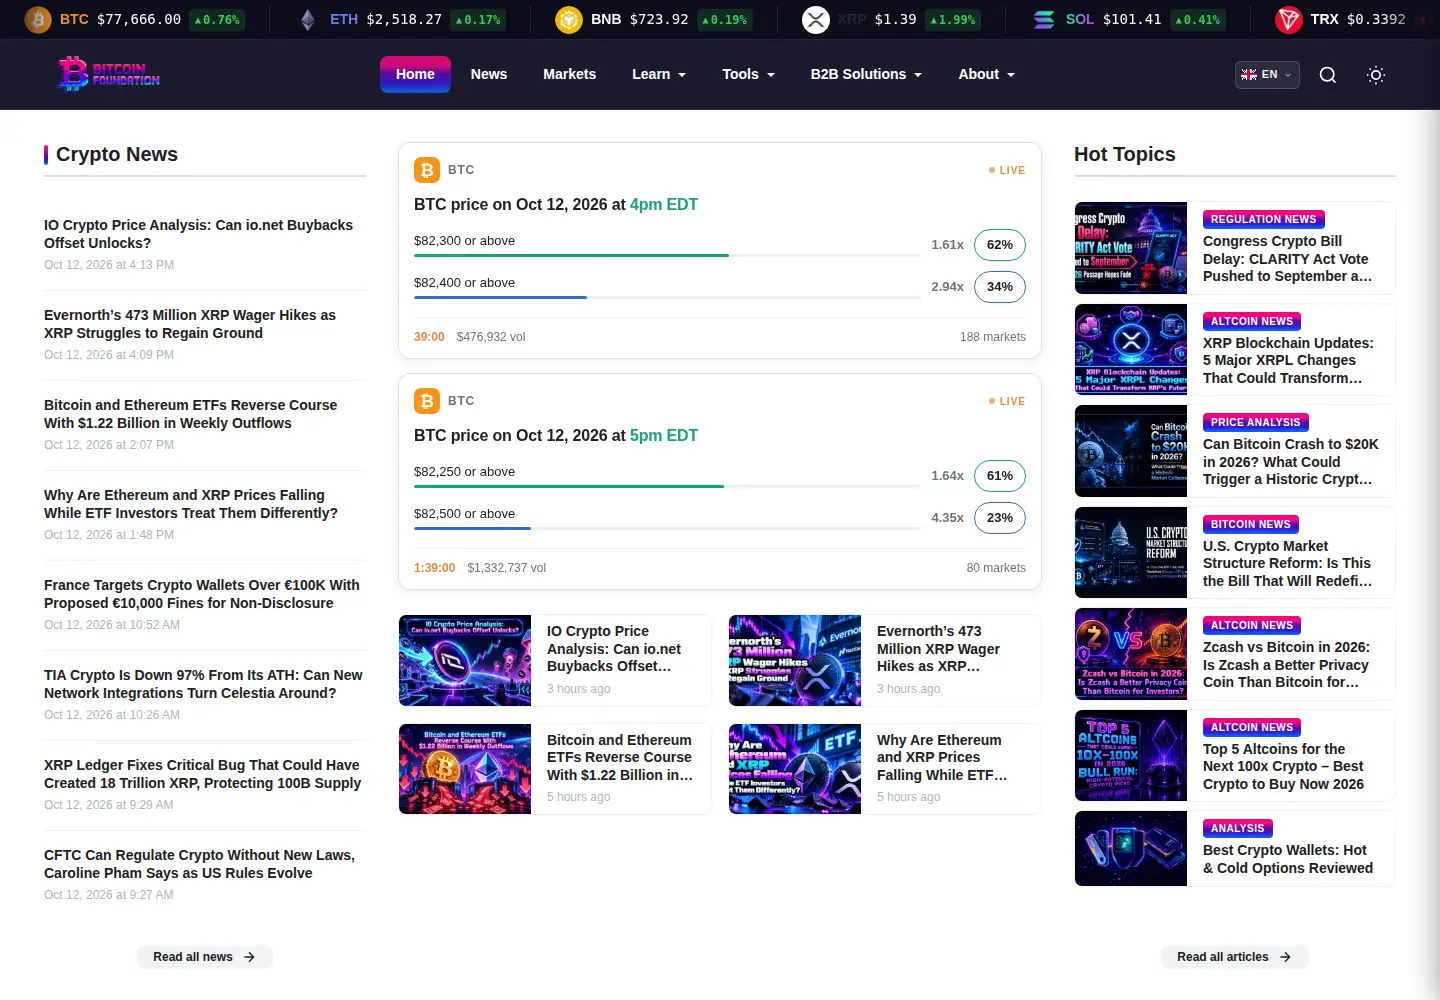Expand the Tools dropdown menu
The image size is (1440, 1000).
pyautogui.click(x=749, y=74)
